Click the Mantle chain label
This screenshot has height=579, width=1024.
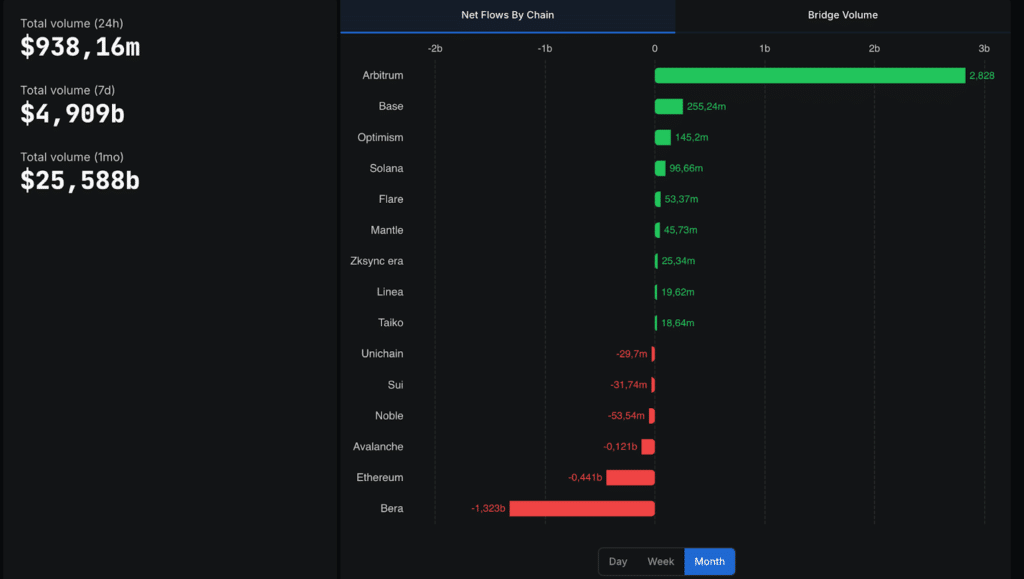click(387, 230)
